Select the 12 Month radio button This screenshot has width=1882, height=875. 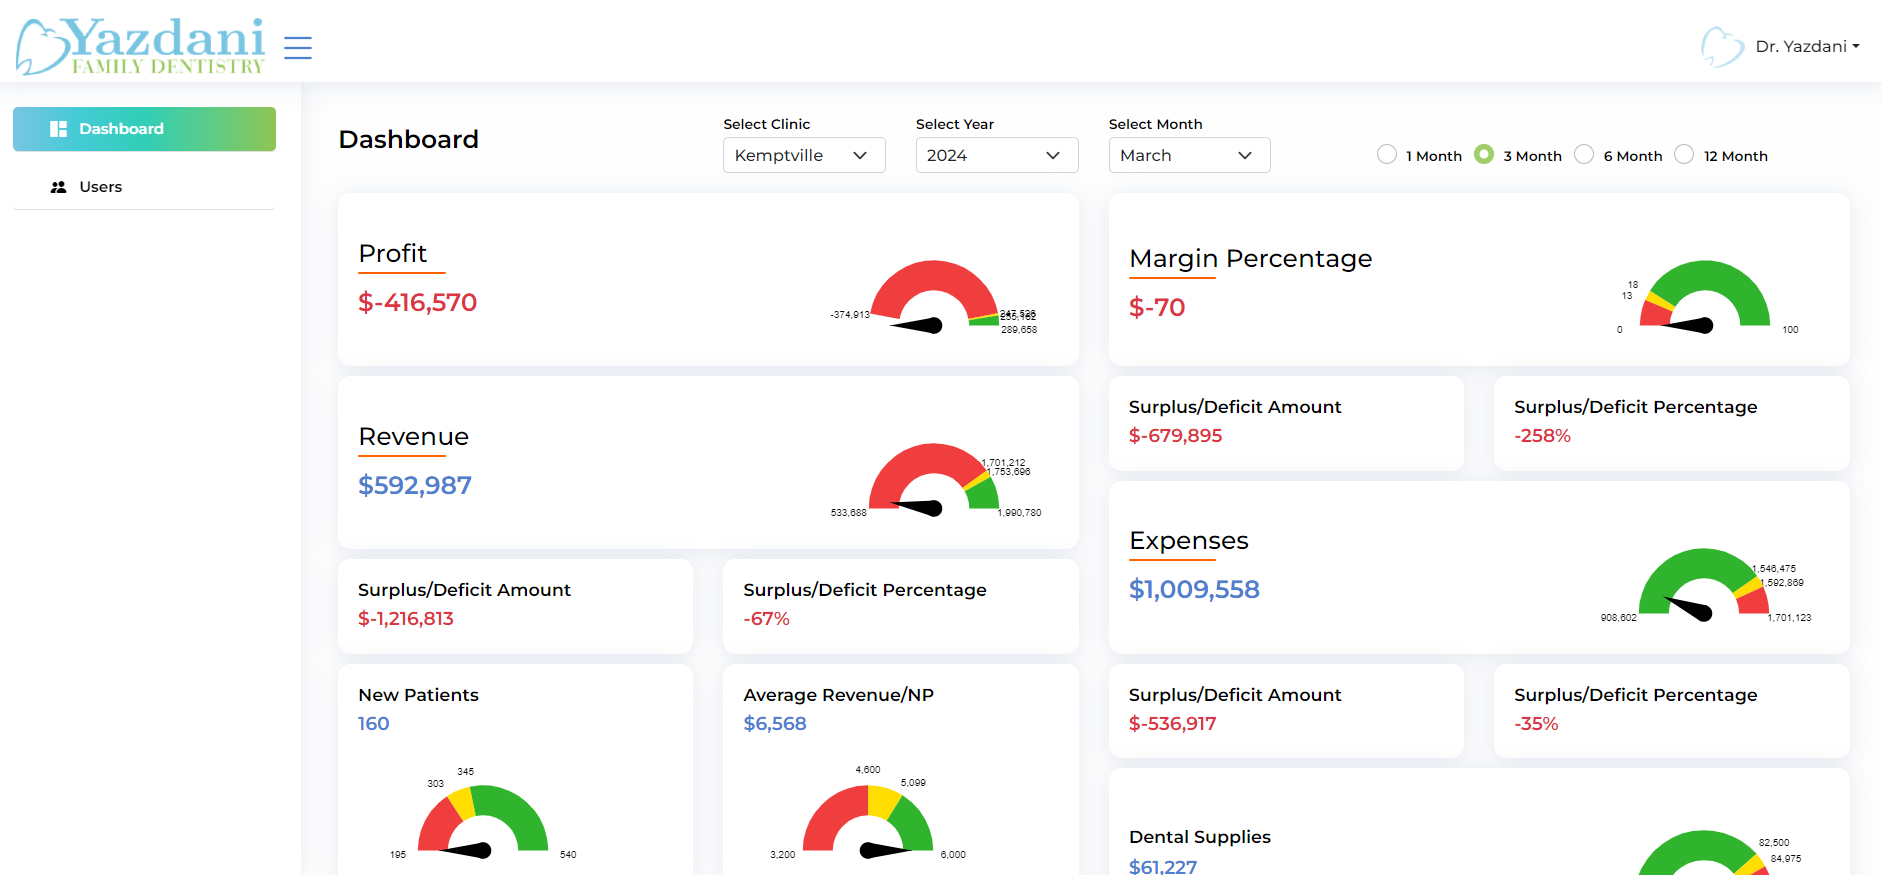[1684, 154]
